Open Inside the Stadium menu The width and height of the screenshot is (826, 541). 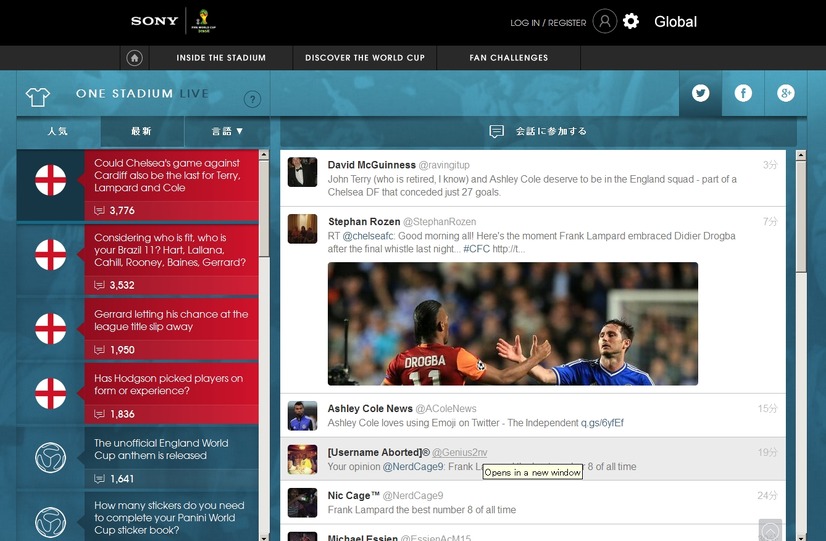[x=221, y=58]
